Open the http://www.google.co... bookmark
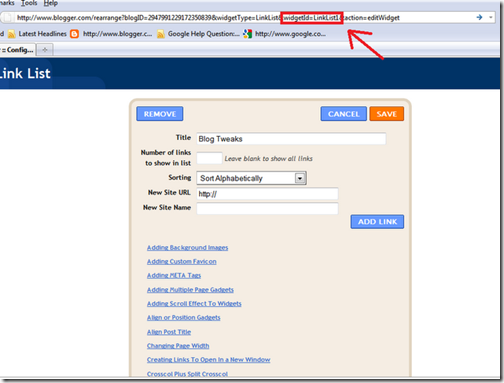Viewport: 504px width, 383px height. click(x=290, y=34)
